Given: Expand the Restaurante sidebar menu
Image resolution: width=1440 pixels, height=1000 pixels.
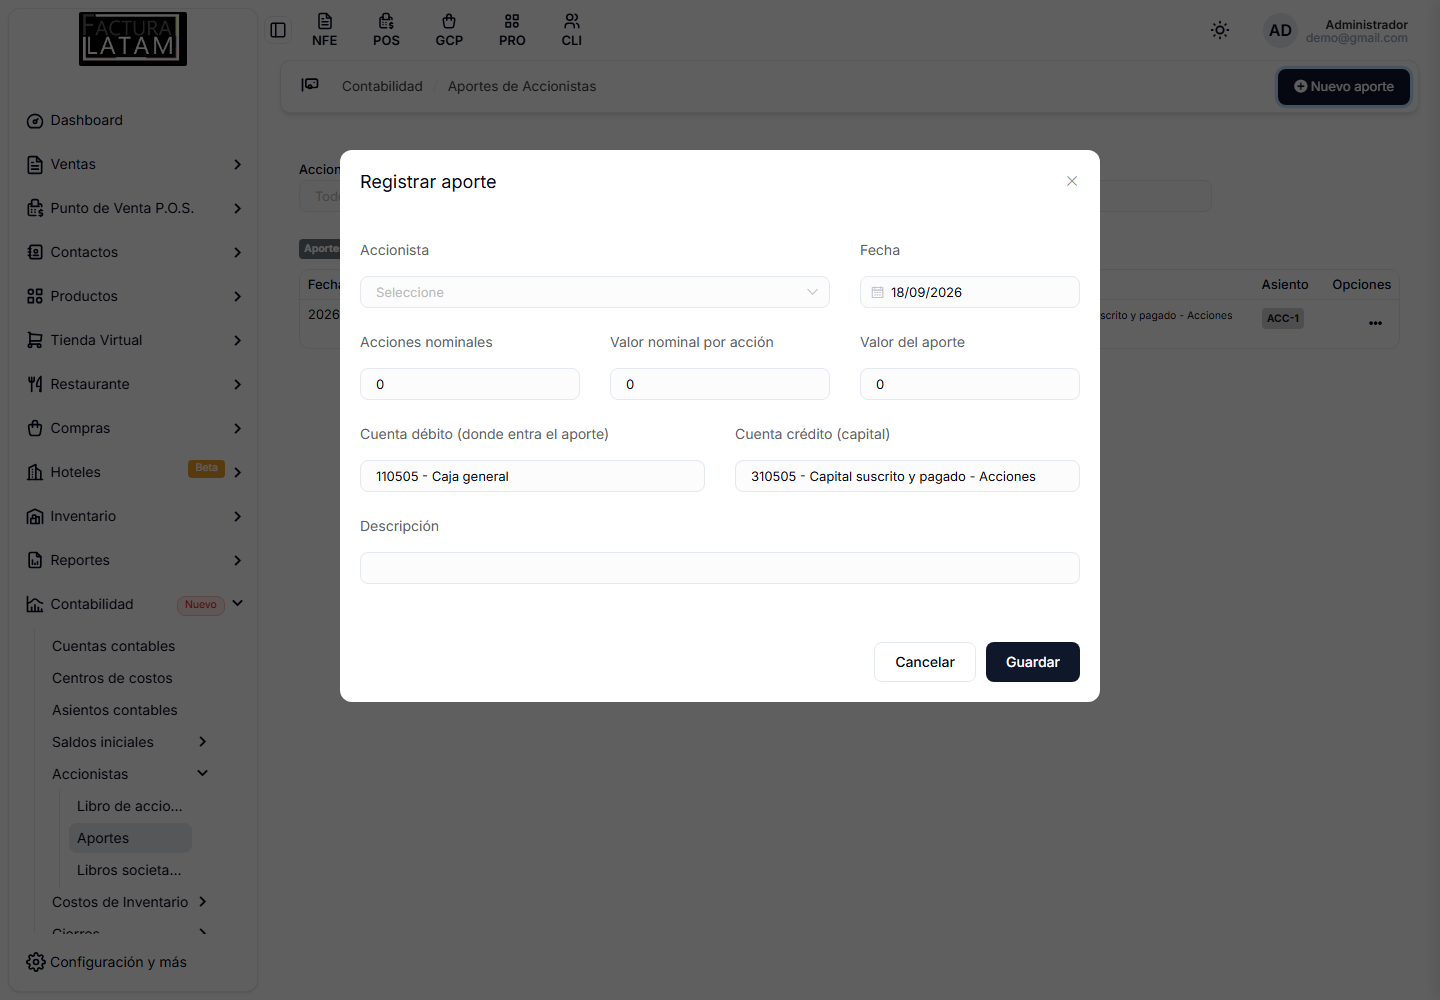Looking at the screenshot, I should 134,384.
